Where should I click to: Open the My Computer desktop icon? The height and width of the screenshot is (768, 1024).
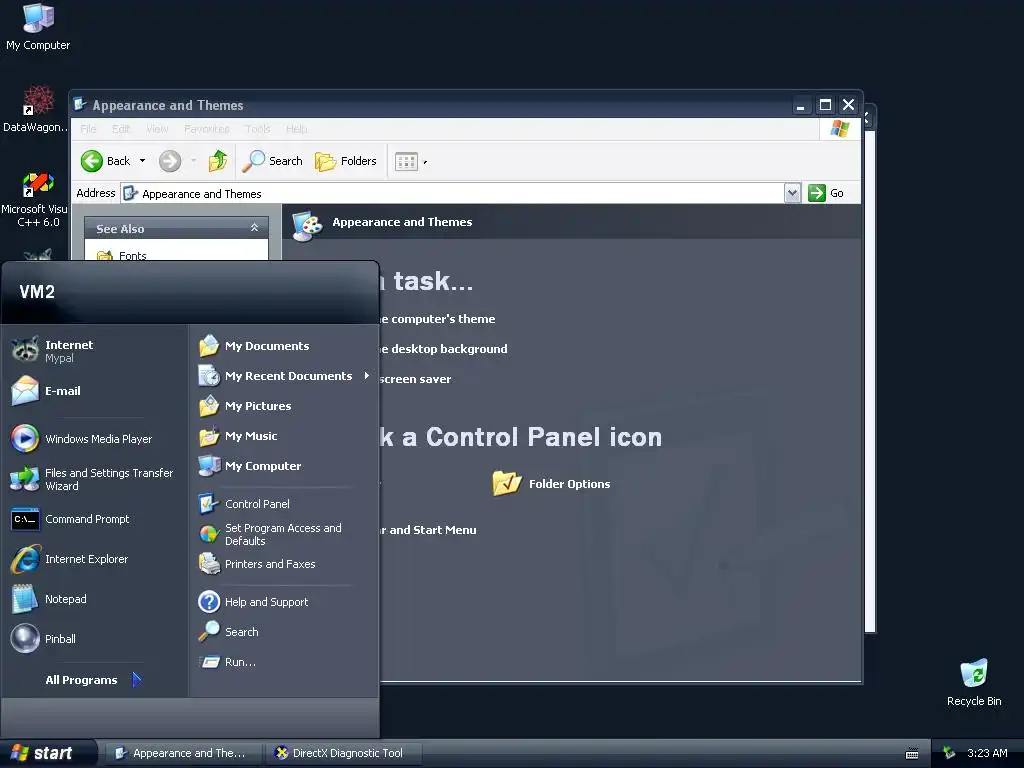[x=38, y=26]
